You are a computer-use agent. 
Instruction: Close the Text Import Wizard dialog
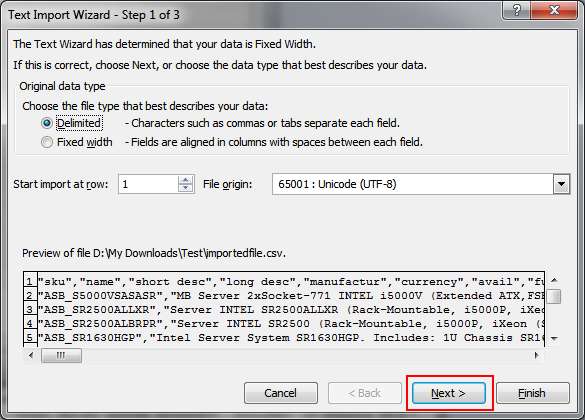point(554,9)
